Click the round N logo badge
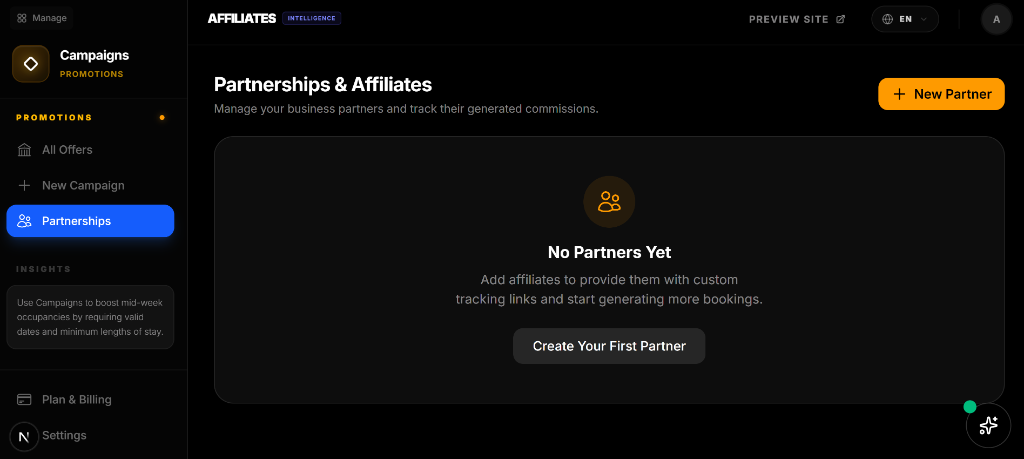Viewport: 1024px width, 459px height. point(24,436)
